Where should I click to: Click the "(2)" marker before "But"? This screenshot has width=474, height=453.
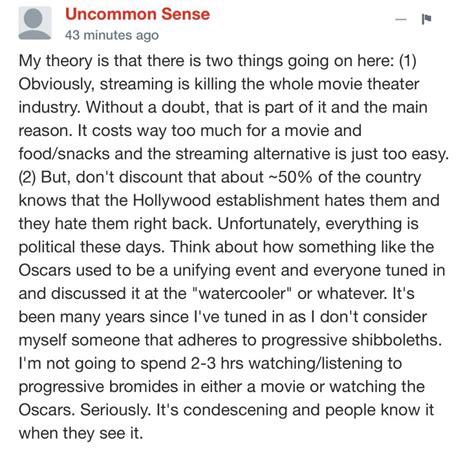tap(27, 177)
